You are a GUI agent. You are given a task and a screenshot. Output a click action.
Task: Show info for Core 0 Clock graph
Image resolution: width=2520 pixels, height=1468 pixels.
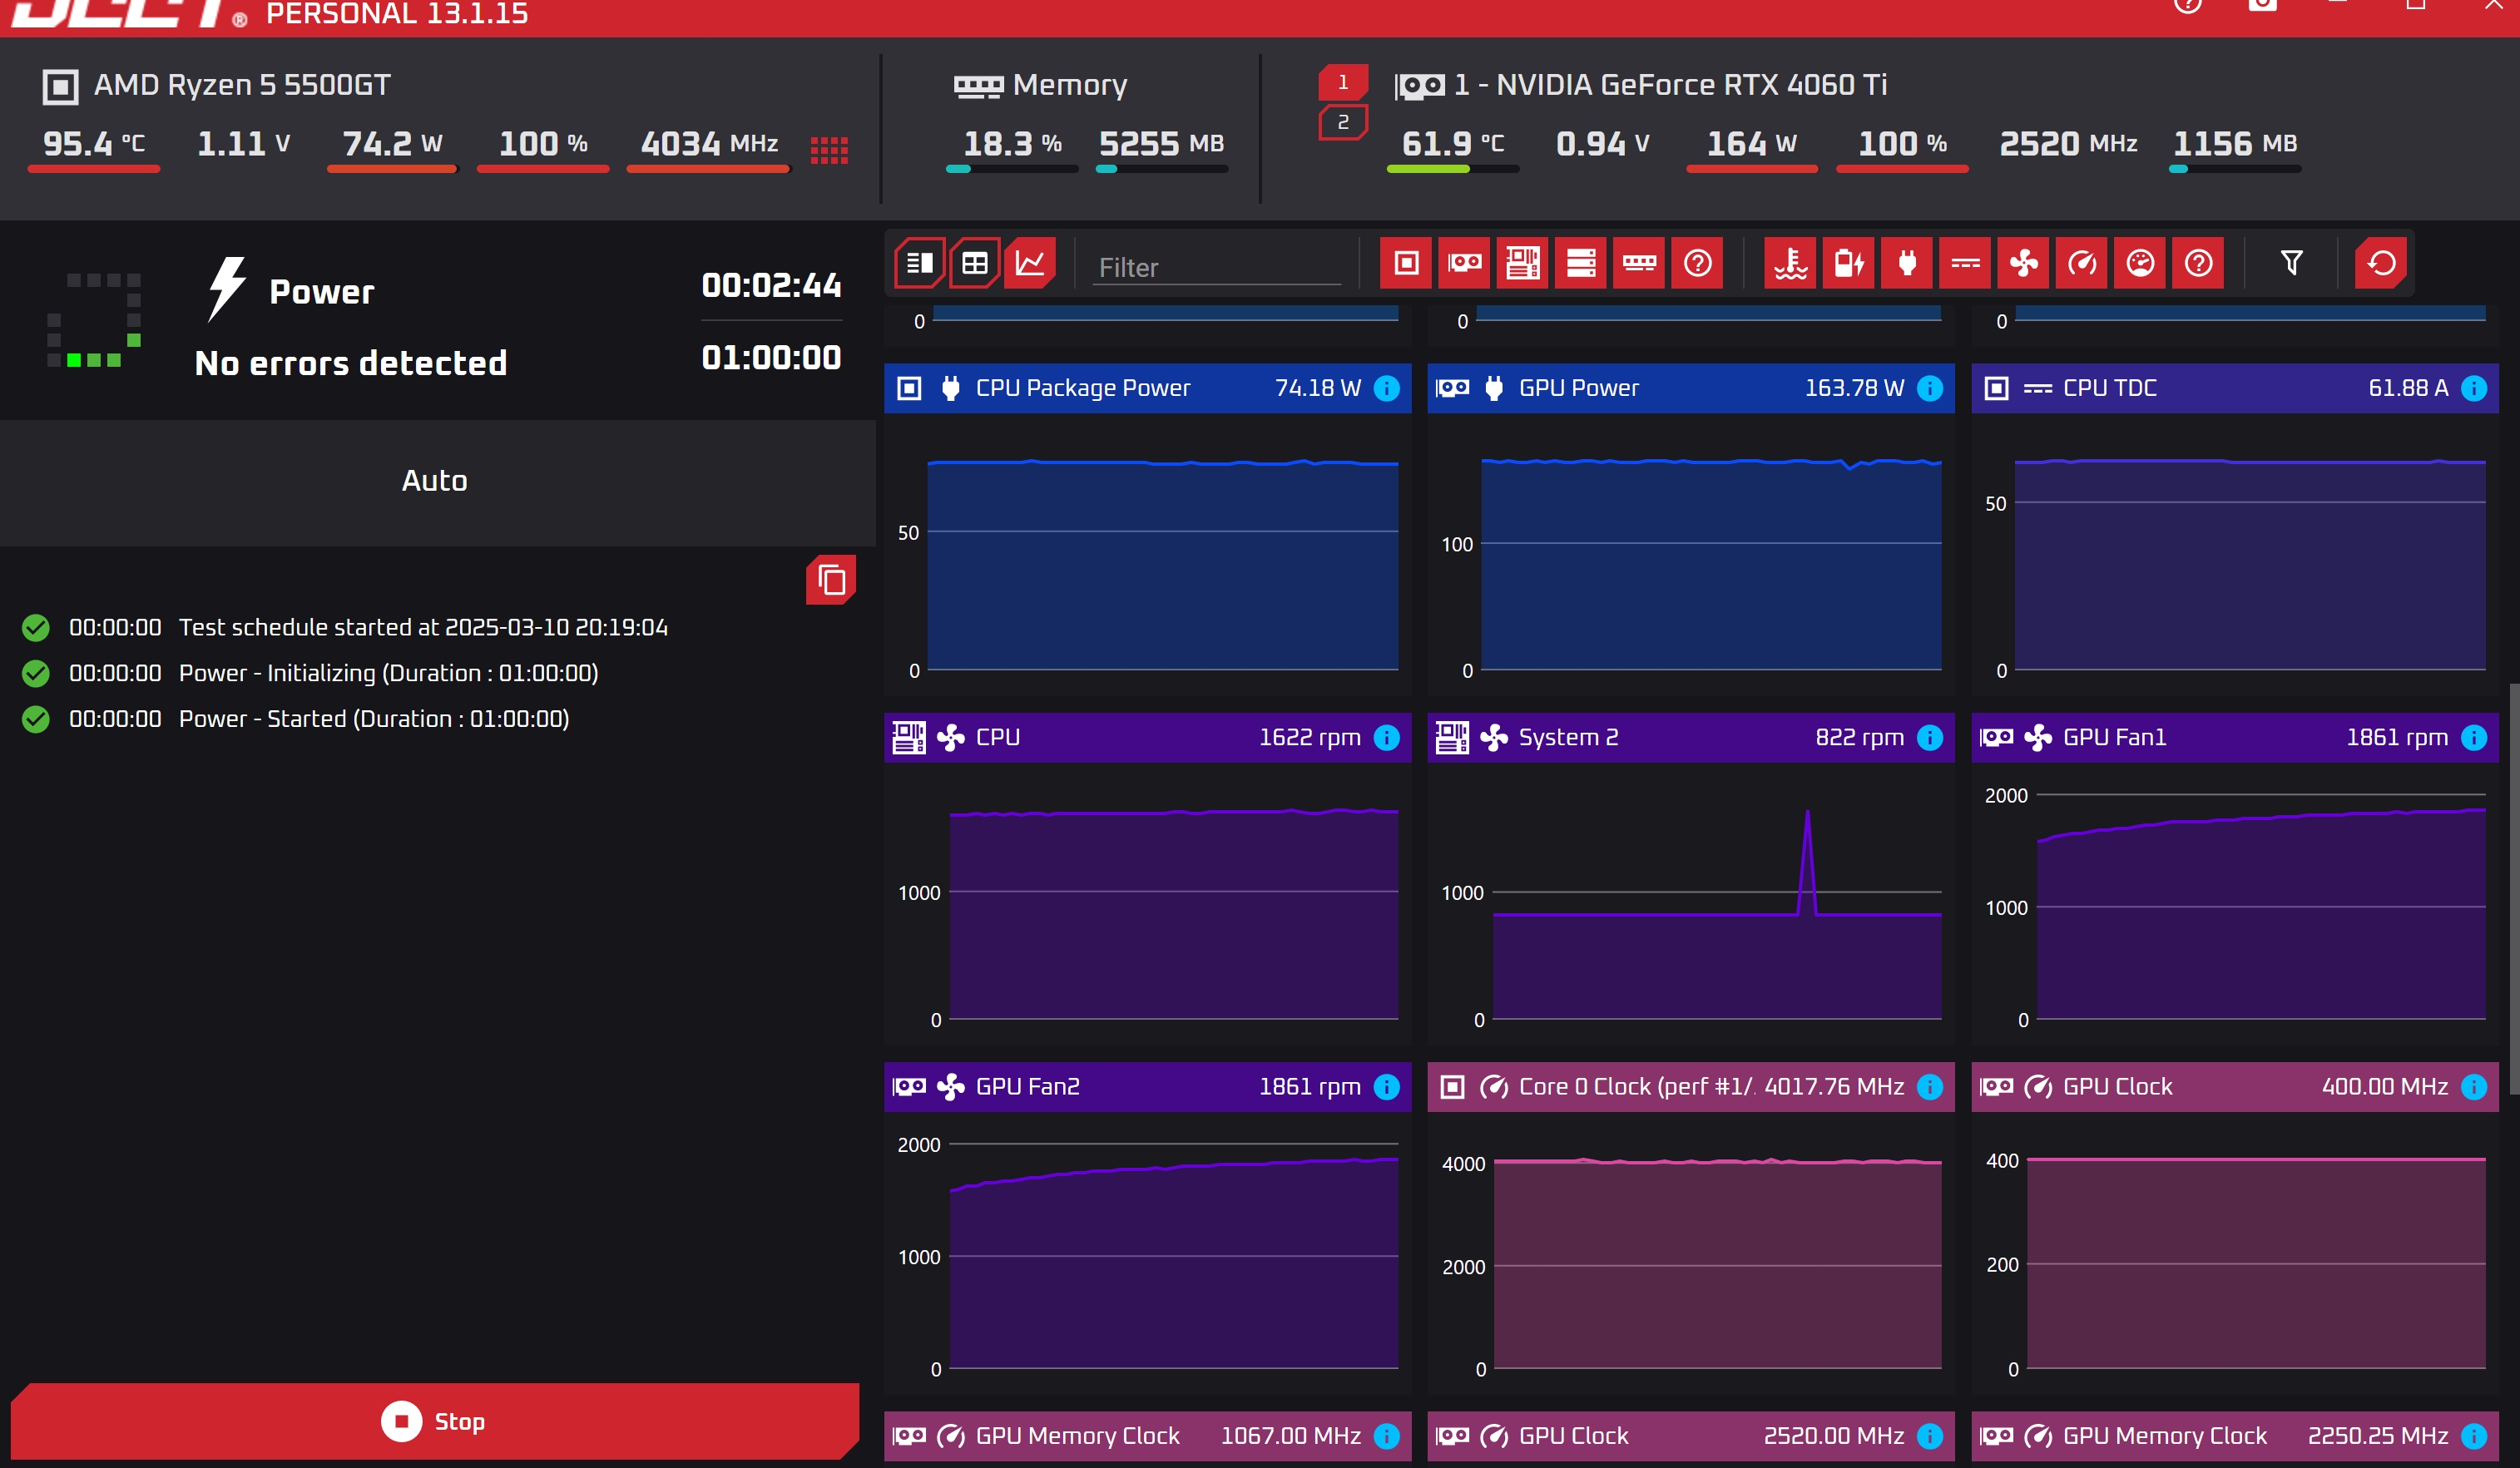pyautogui.click(x=1930, y=1086)
